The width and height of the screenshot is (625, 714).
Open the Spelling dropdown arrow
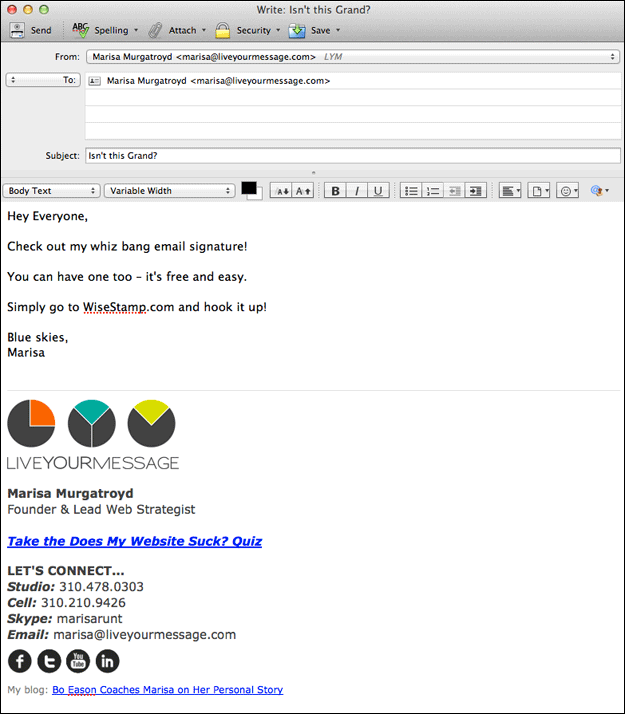tap(136, 31)
